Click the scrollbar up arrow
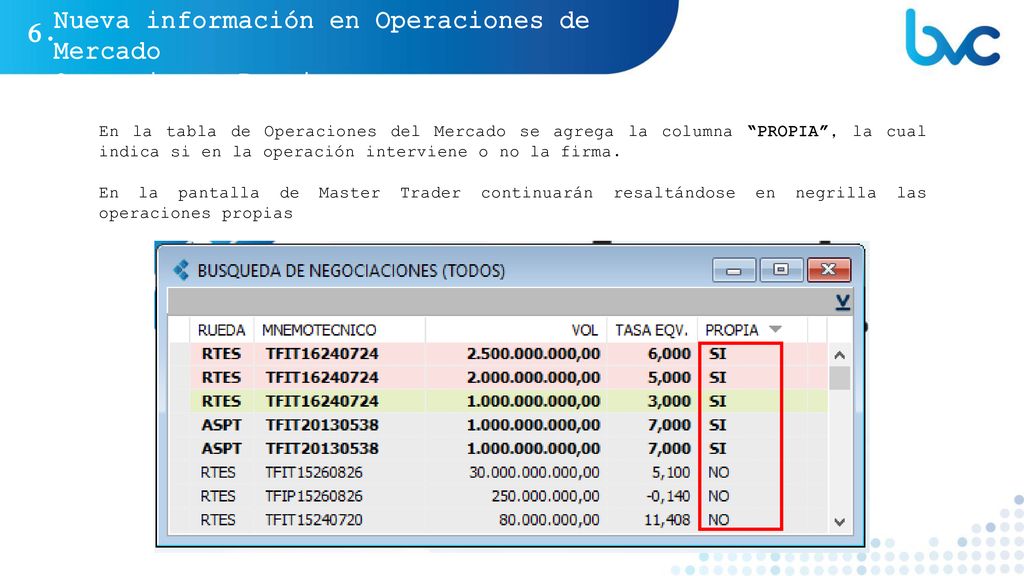The image size is (1024, 576). pyautogui.click(x=840, y=355)
